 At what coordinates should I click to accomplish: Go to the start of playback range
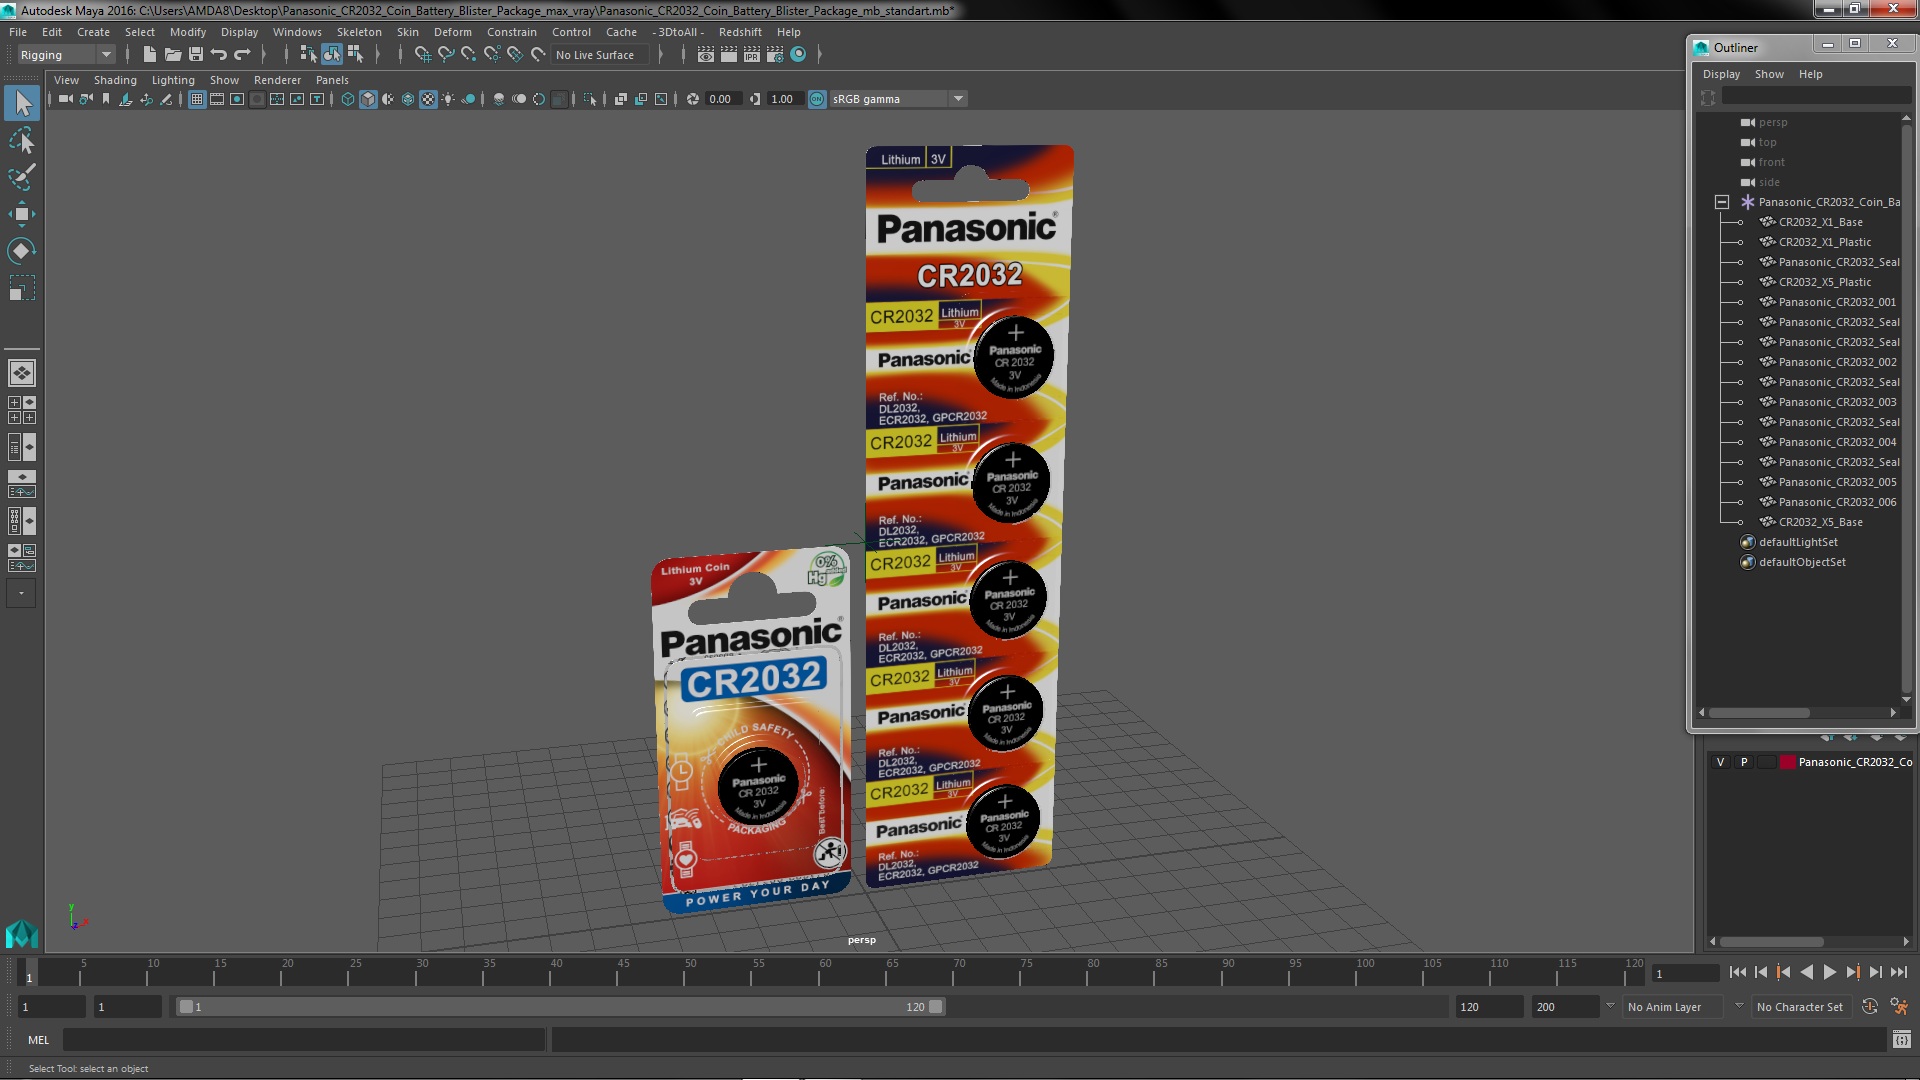1737,972
